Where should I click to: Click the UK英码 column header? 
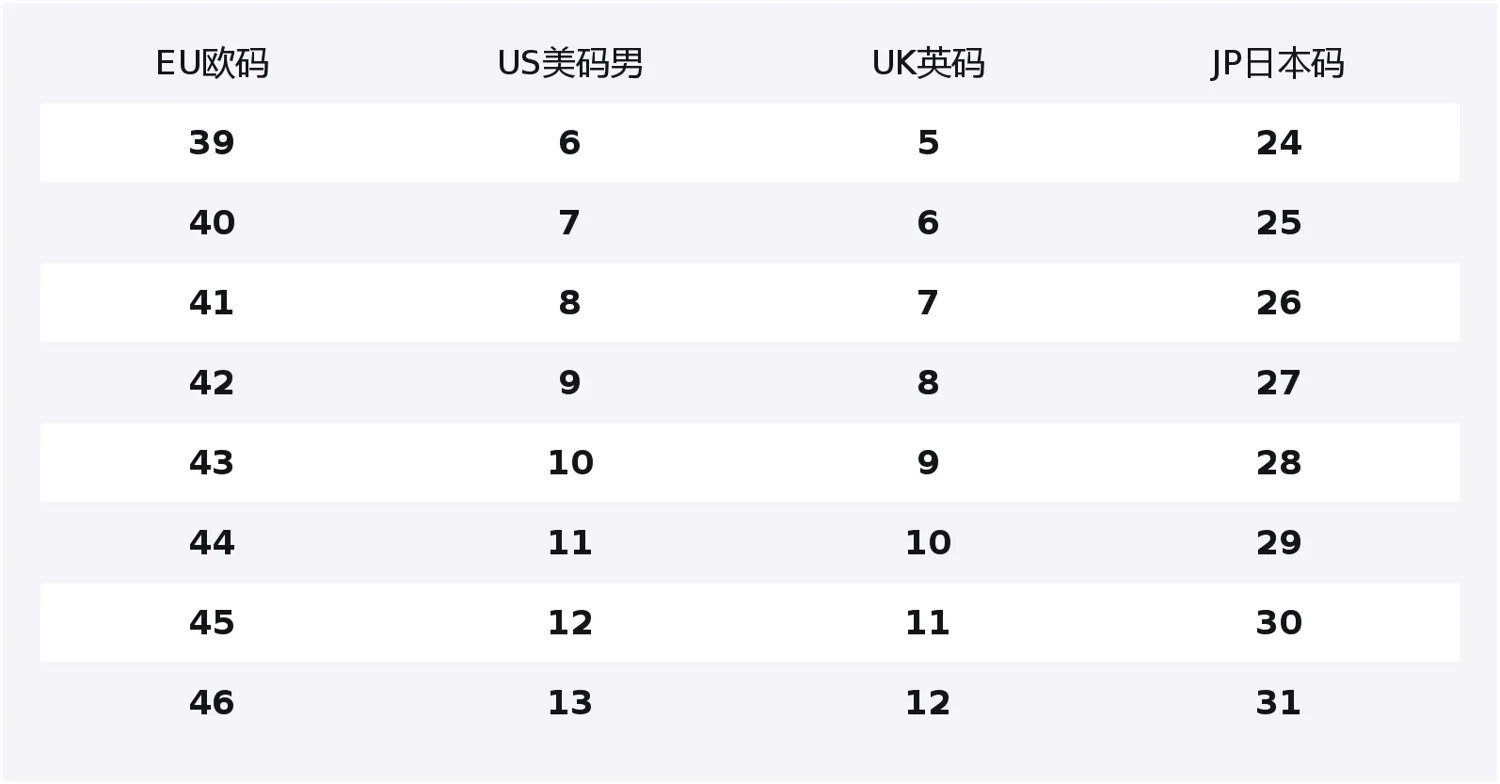pos(928,64)
